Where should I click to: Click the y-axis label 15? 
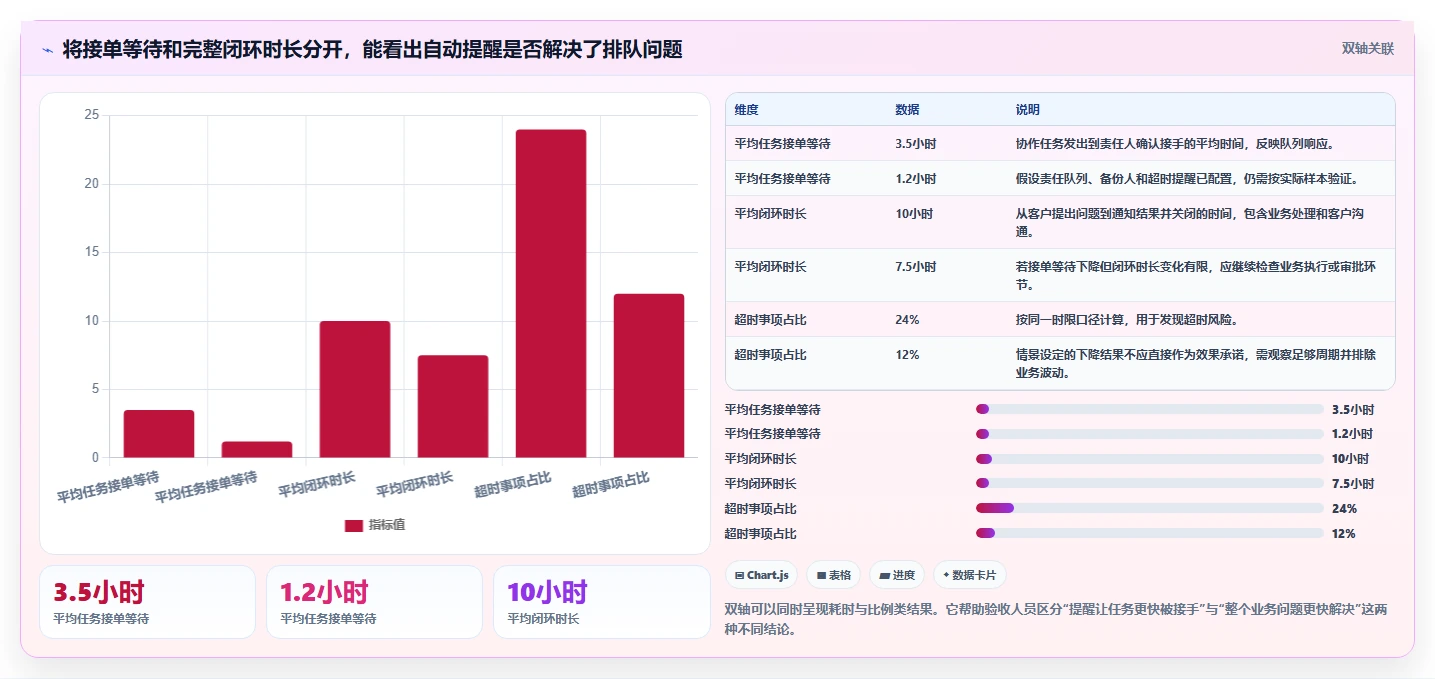92,253
